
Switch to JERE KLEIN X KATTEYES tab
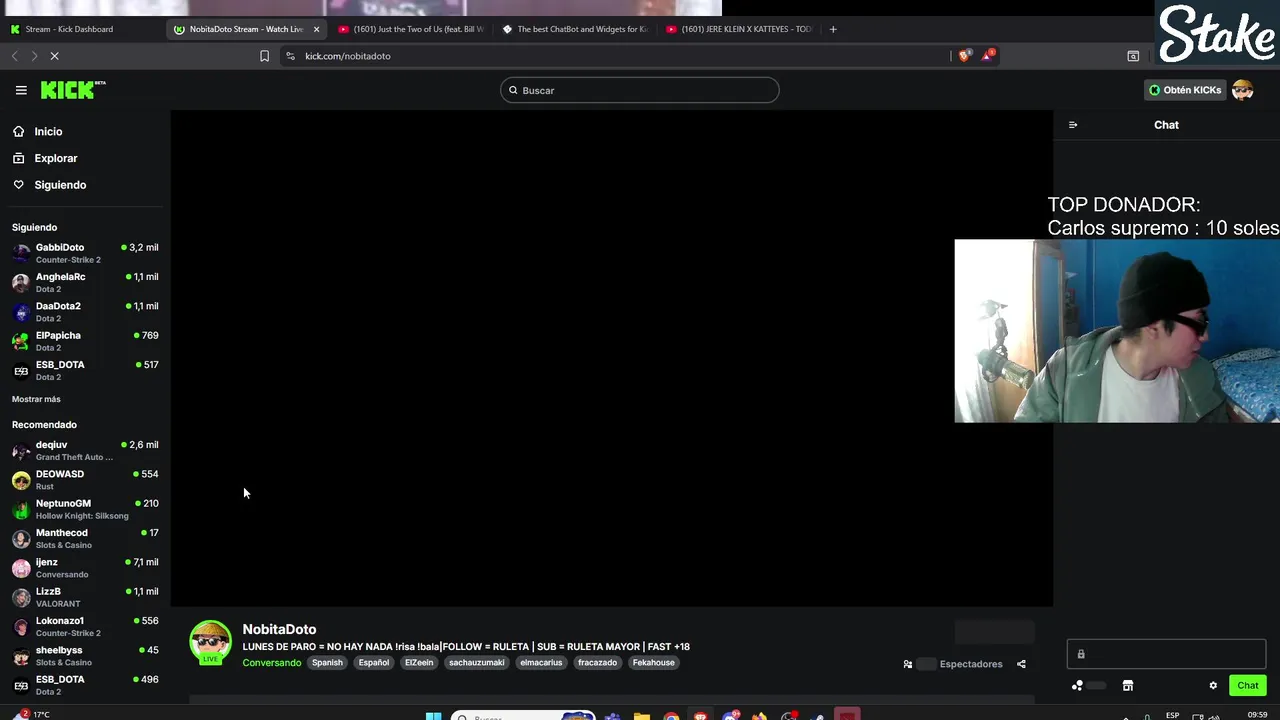pyautogui.click(x=739, y=29)
